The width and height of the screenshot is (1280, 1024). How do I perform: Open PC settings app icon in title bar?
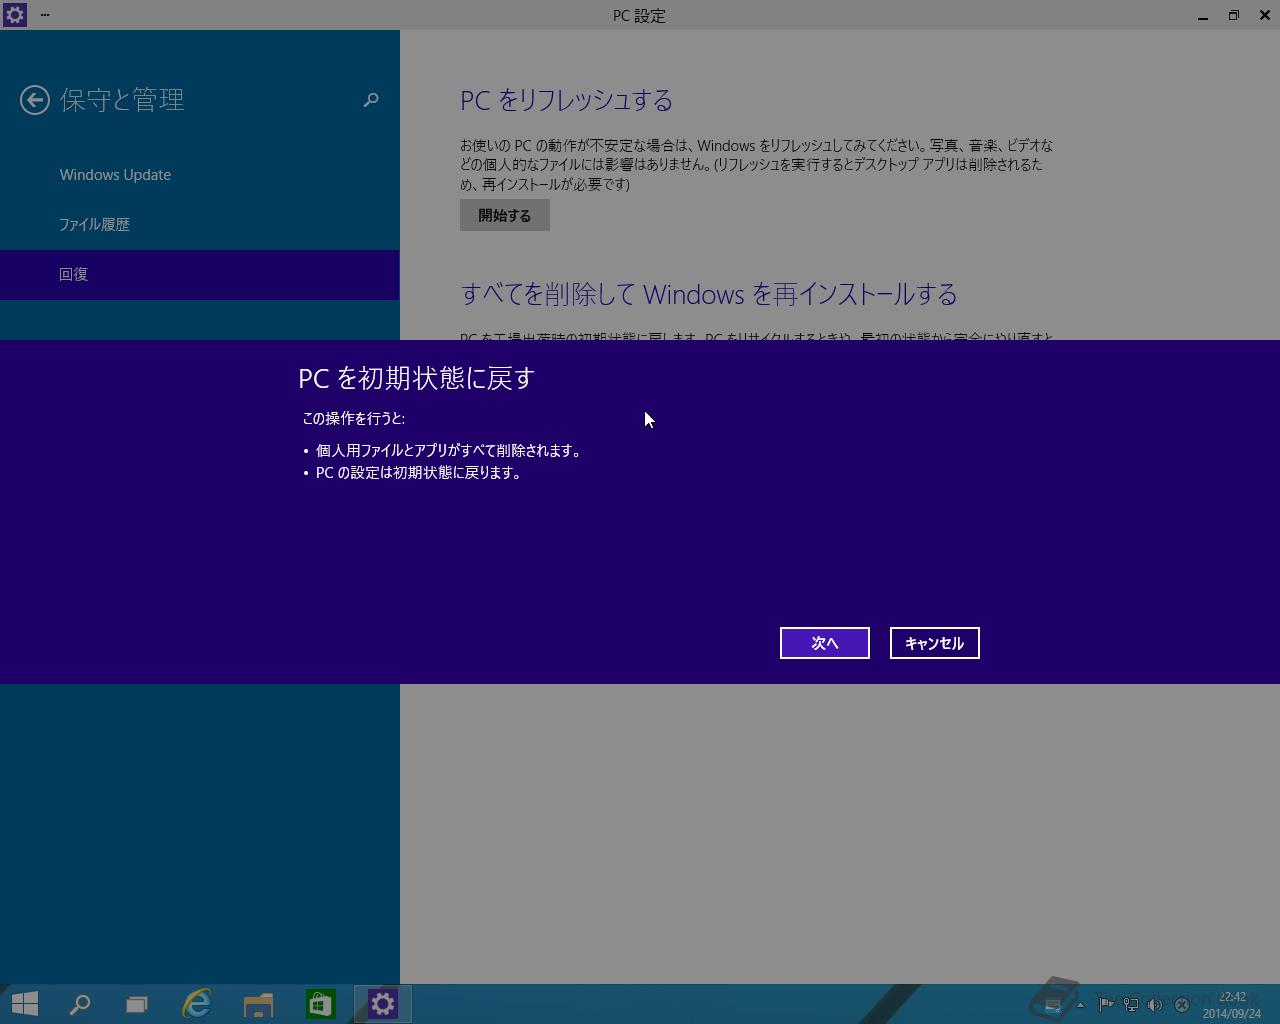point(14,15)
